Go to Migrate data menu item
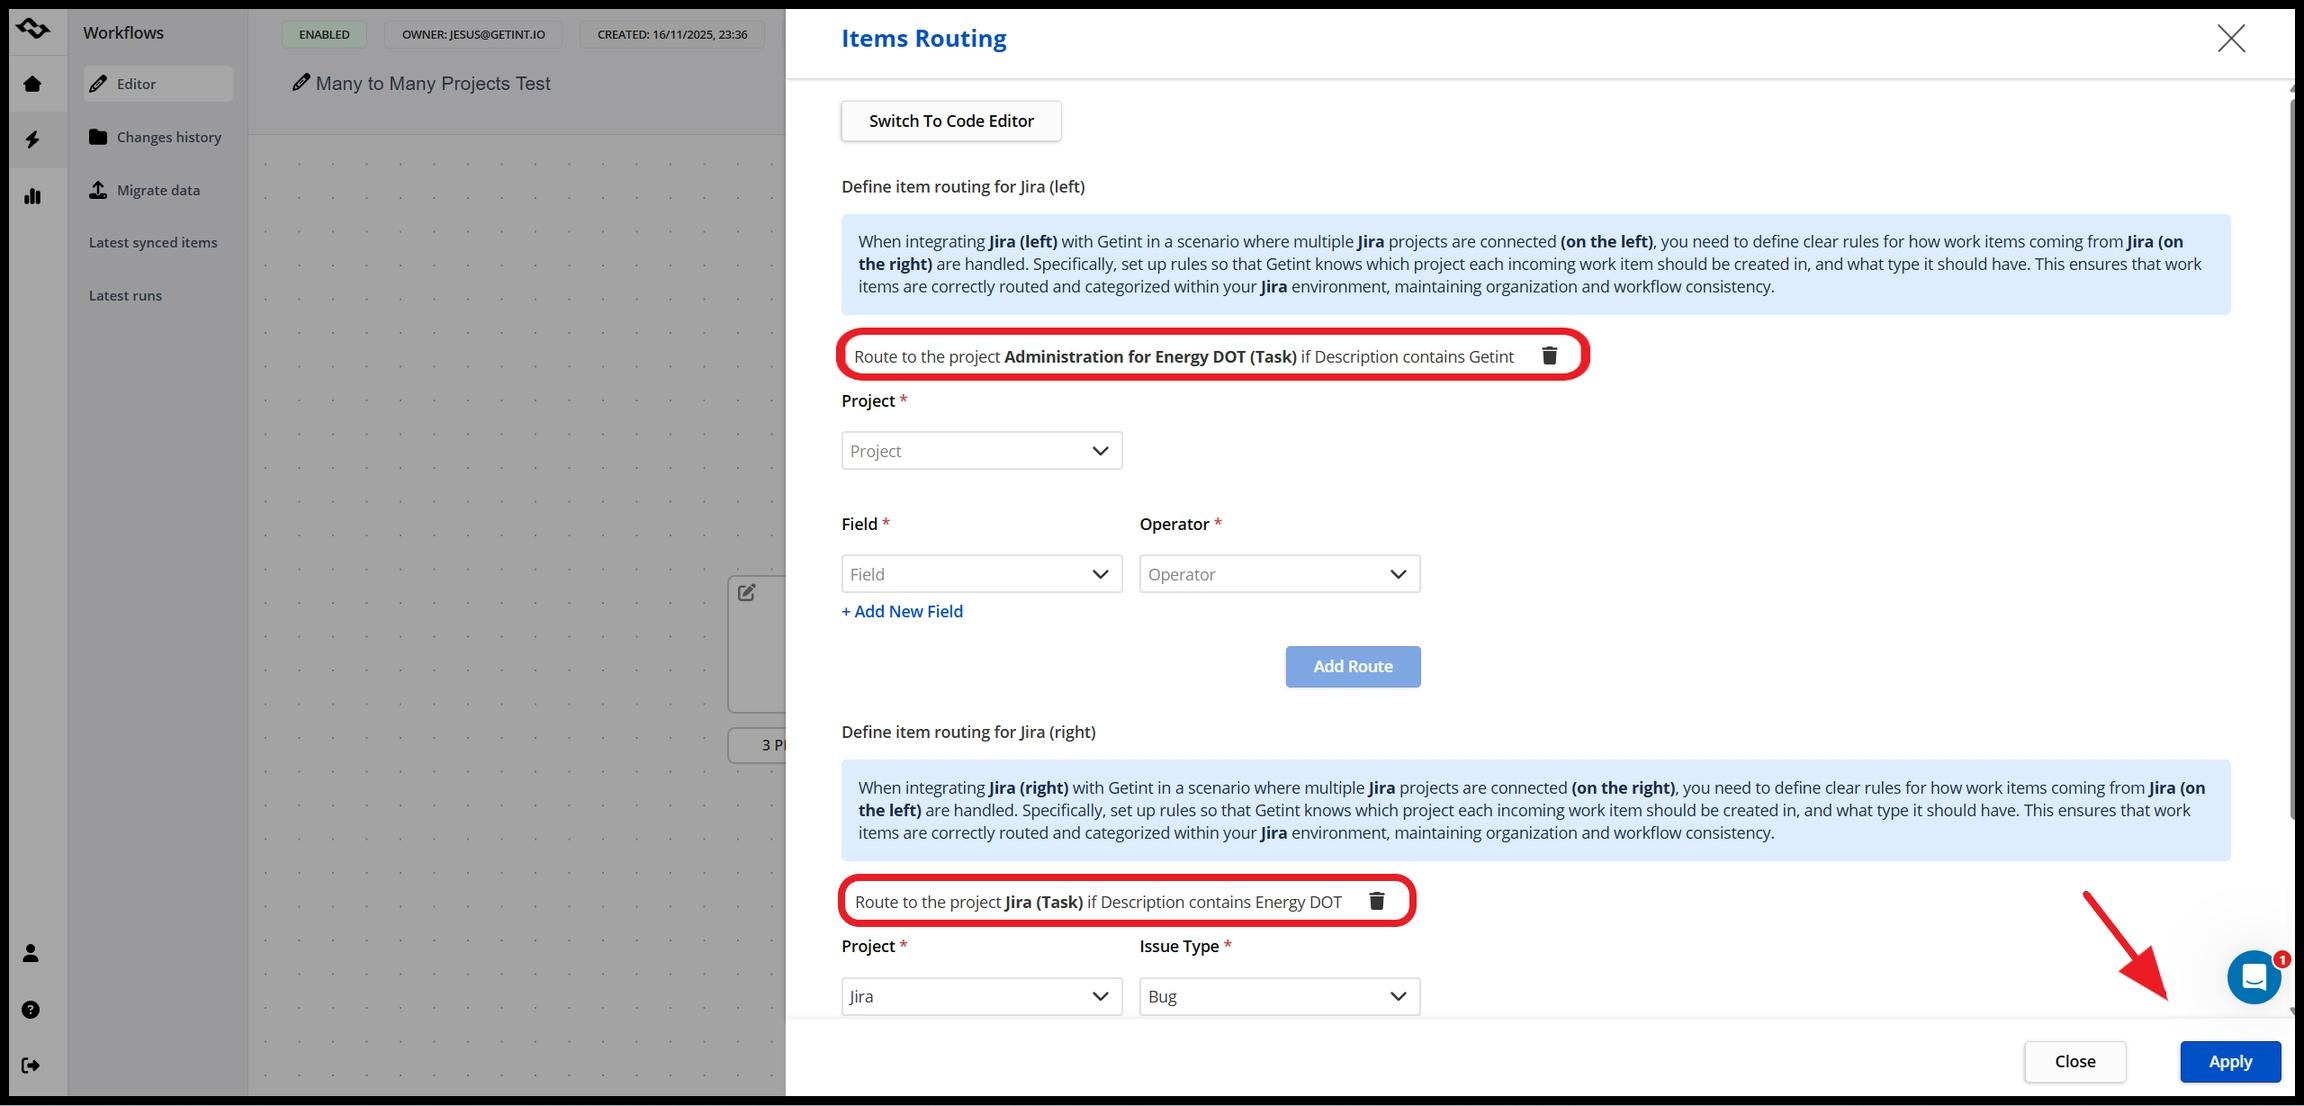Image resolution: width=2304 pixels, height=1106 pixels. 158,190
